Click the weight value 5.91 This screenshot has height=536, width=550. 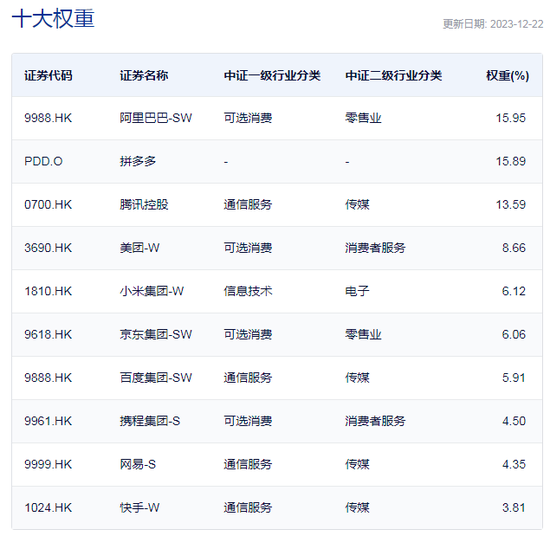(x=514, y=378)
